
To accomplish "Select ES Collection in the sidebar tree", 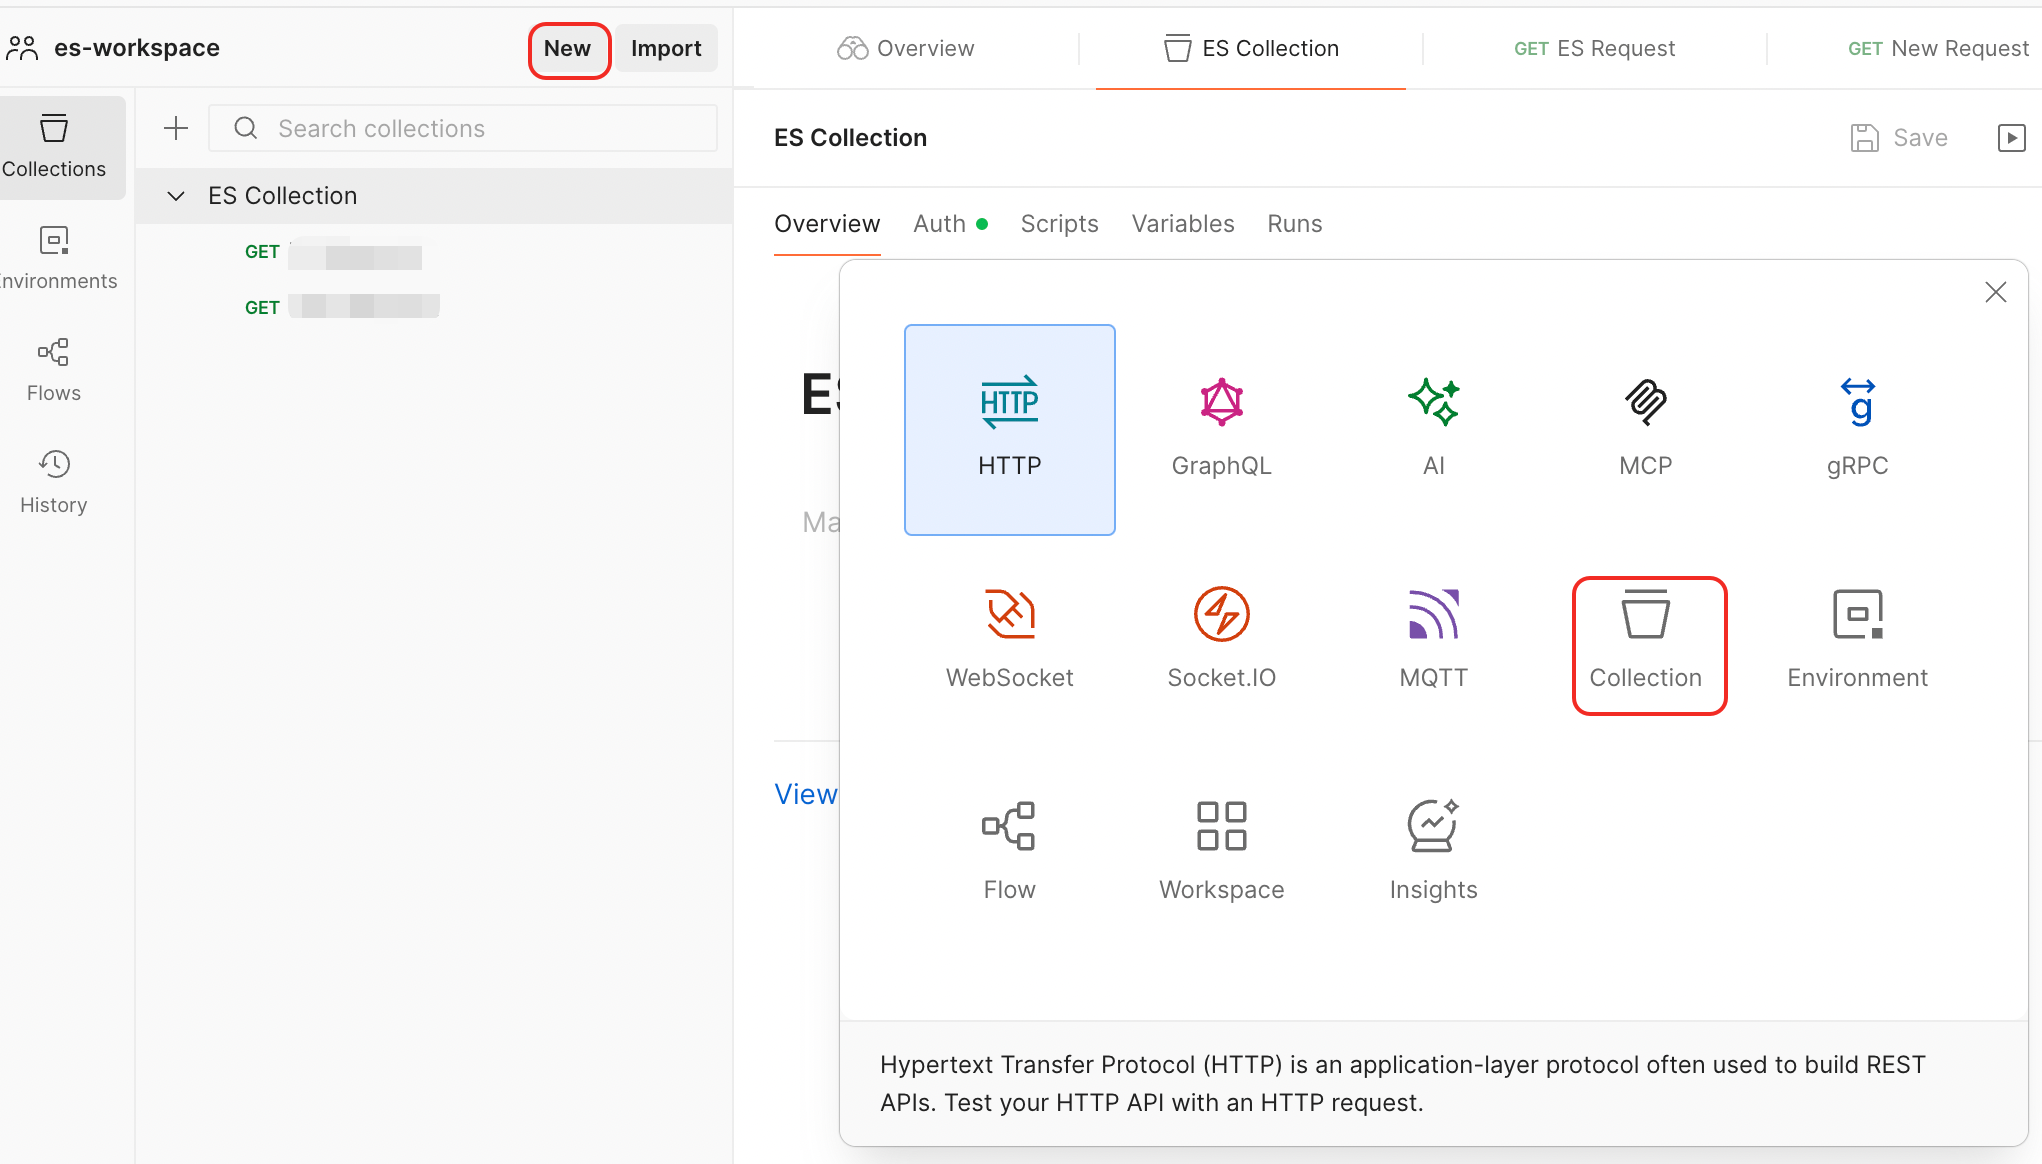I will pyautogui.click(x=433, y=196).
